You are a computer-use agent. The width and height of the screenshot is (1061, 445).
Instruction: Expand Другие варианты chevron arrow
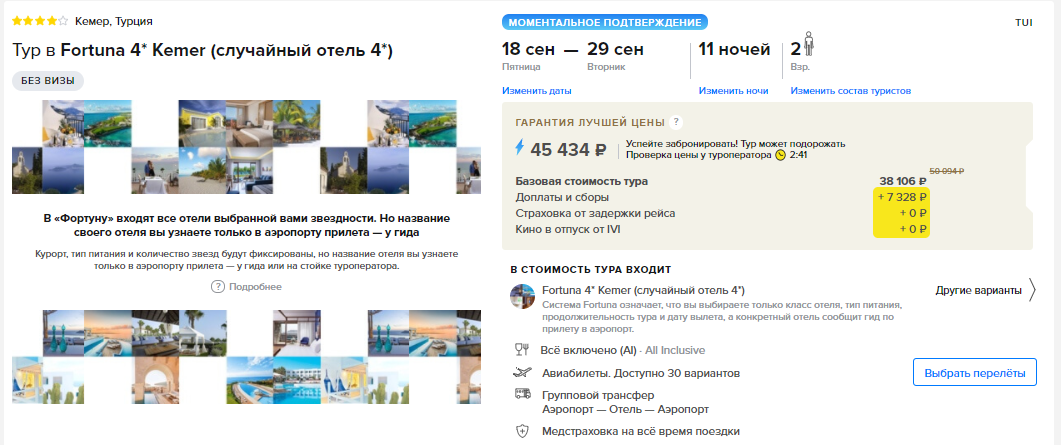point(1032,290)
